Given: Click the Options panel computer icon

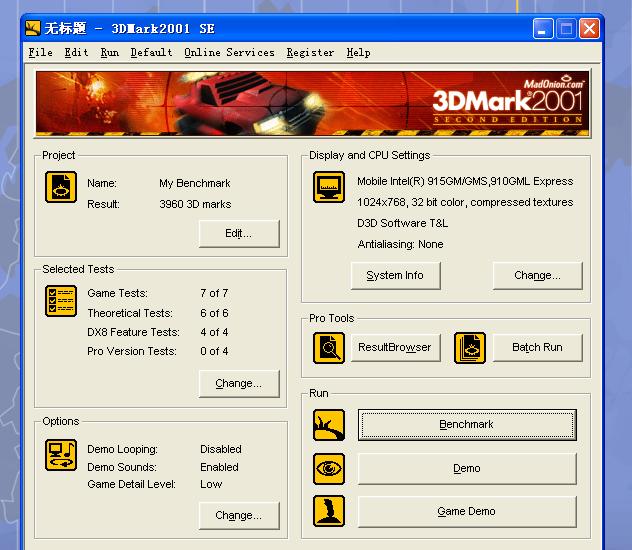Looking at the screenshot, I should (61, 455).
